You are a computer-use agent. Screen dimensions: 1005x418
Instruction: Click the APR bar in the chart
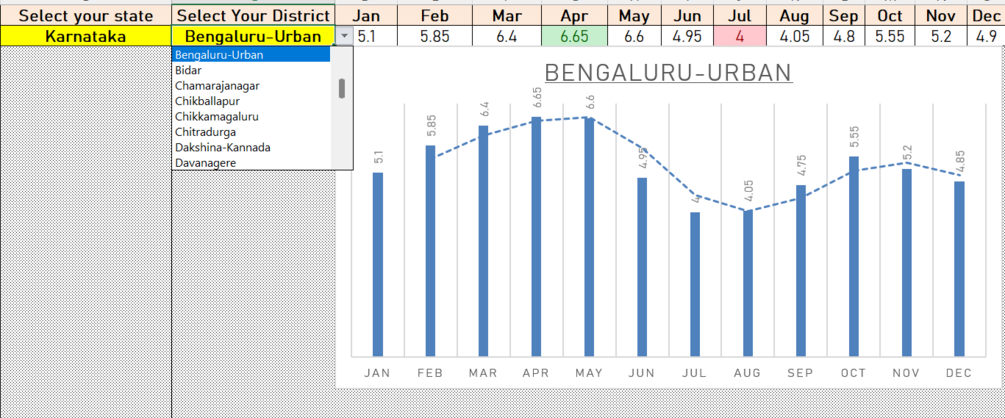536,237
